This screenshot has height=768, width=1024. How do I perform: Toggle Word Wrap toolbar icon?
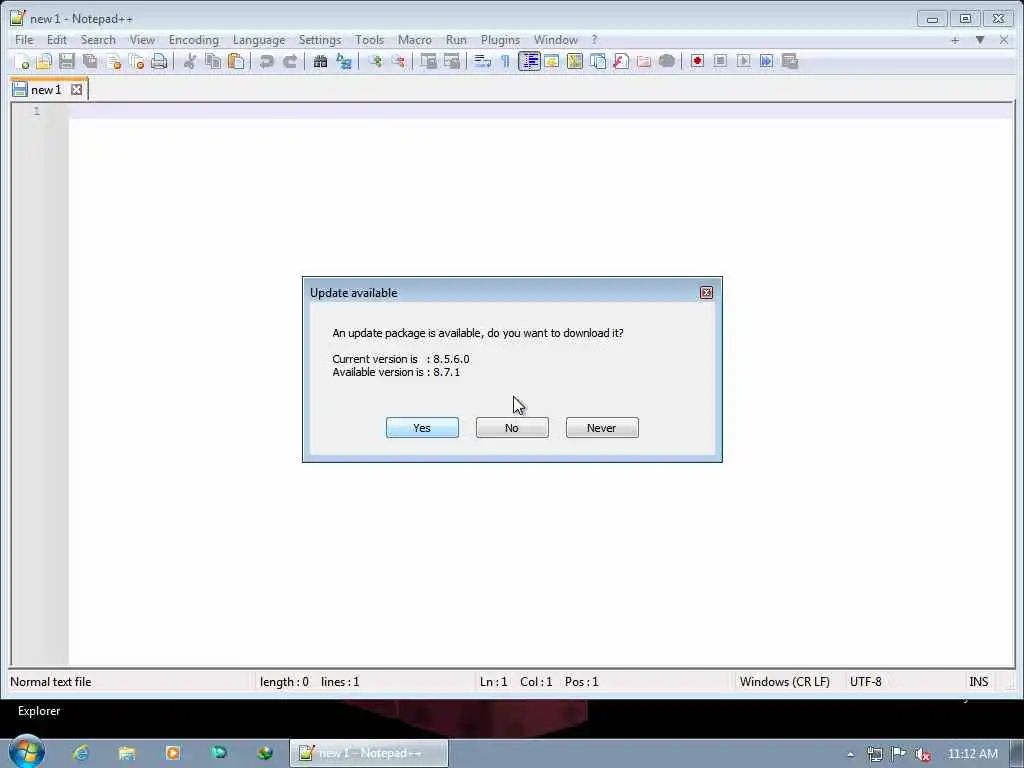click(482, 61)
